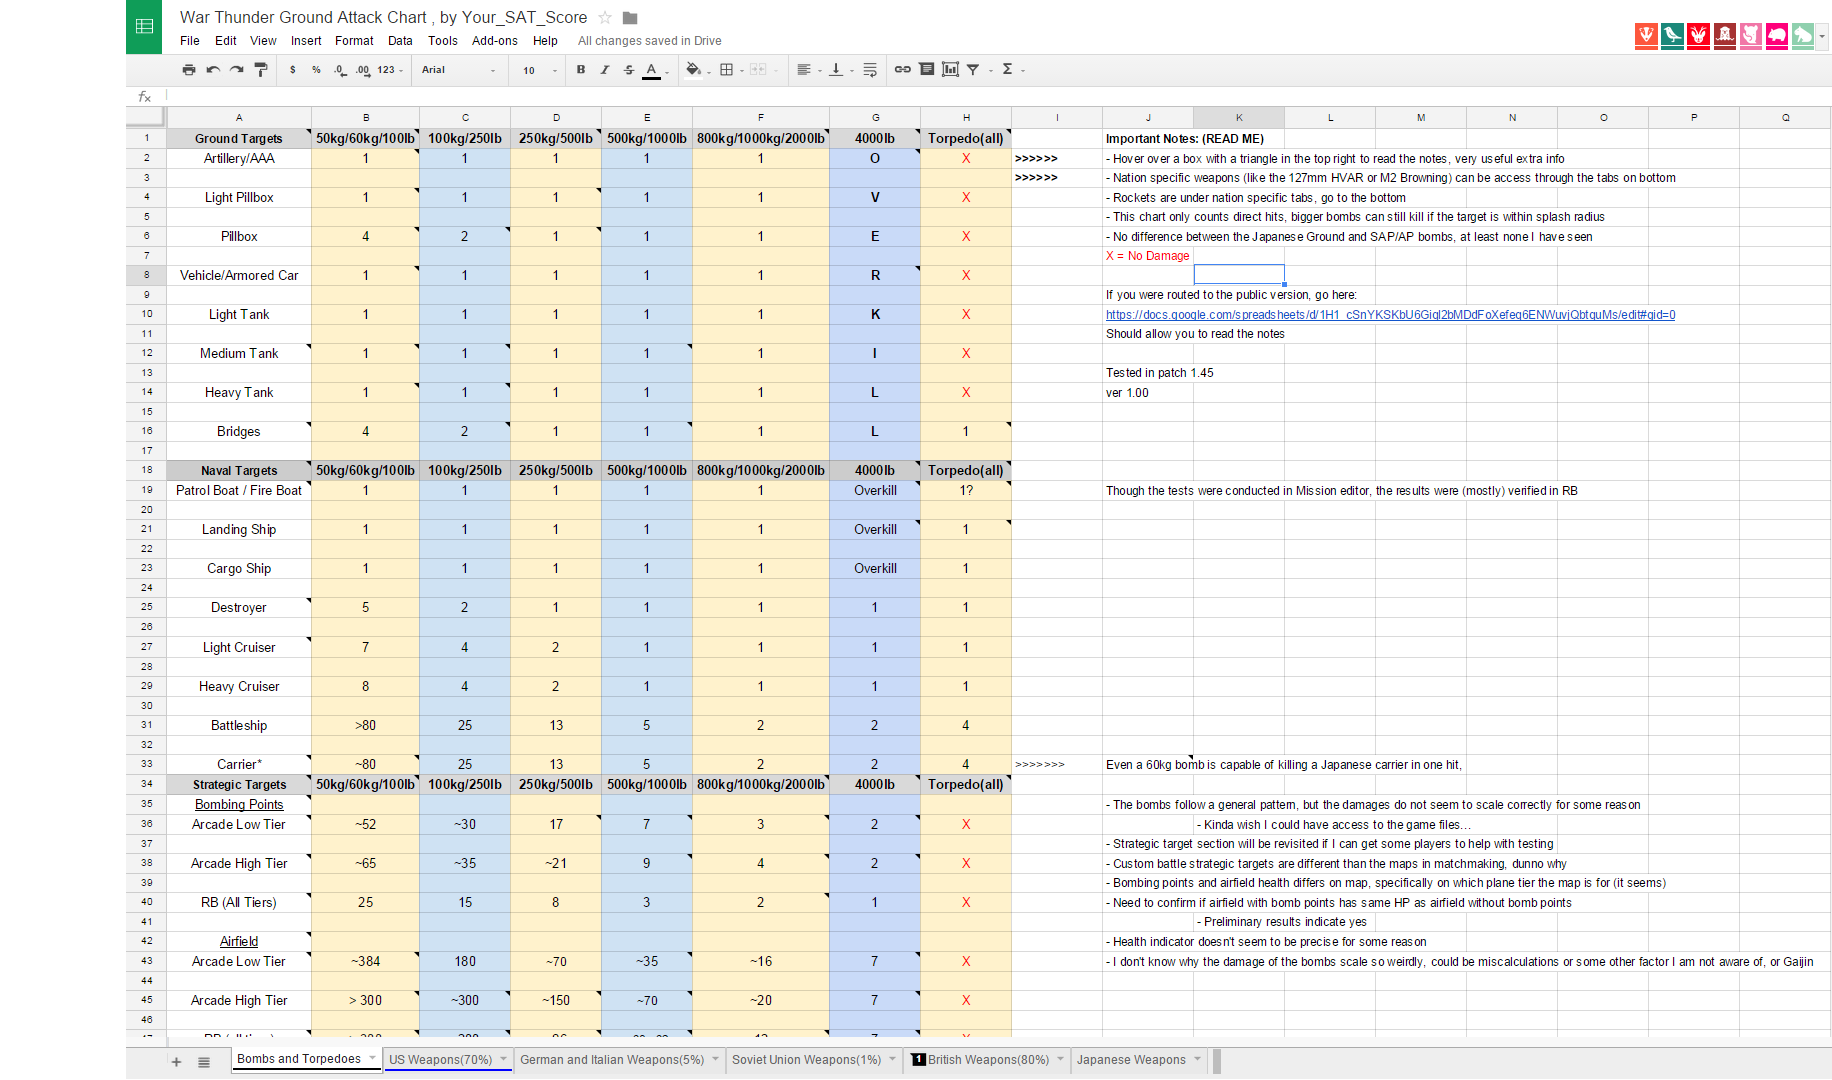Open the Help menu
Screen dimensions: 1832x1080
545,41
